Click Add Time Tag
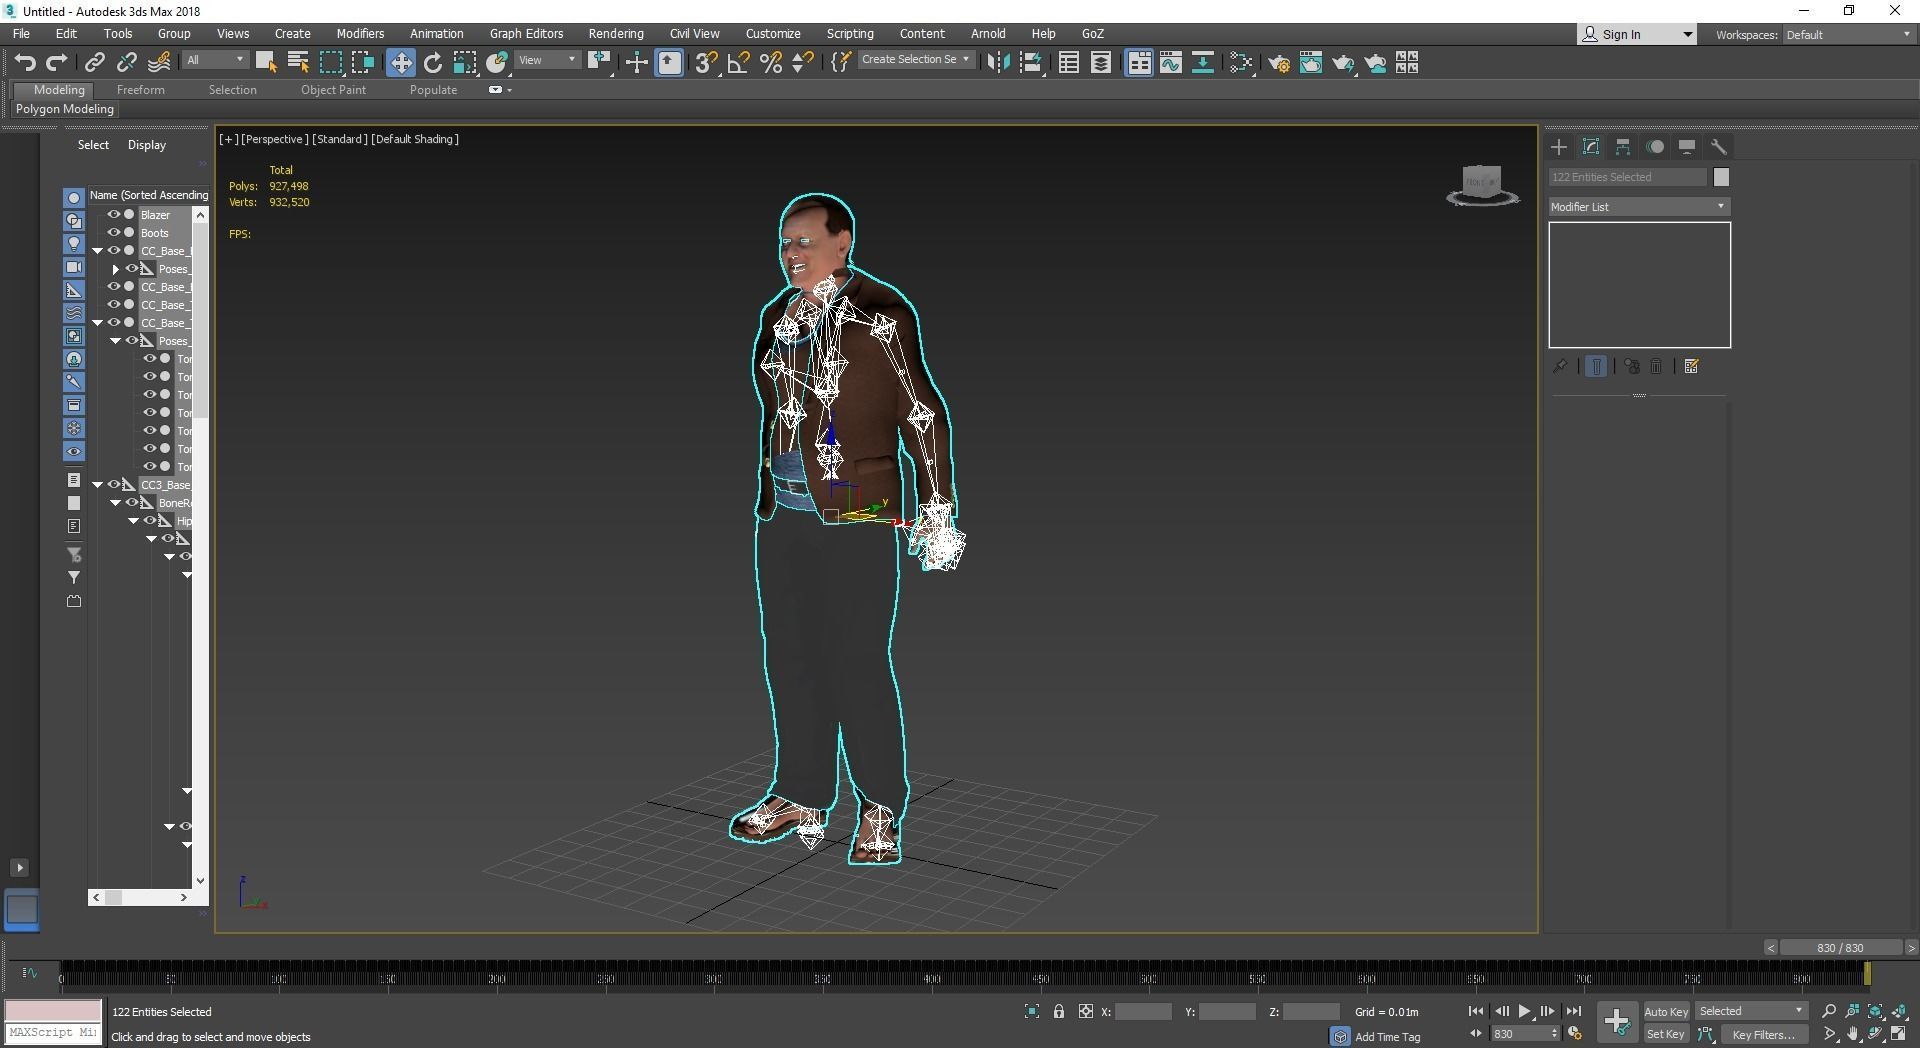This screenshot has height=1048, width=1920. pyautogui.click(x=1387, y=1037)
